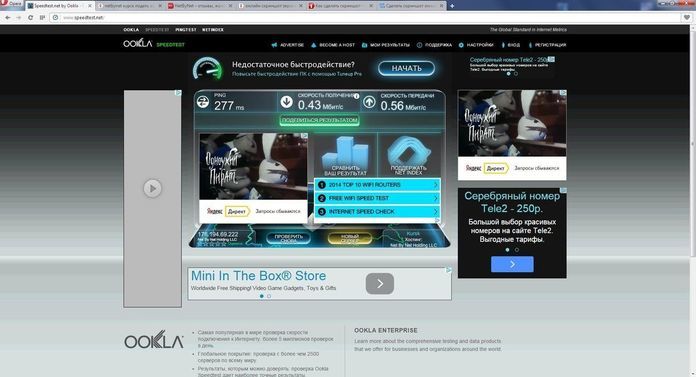696x377 pixels.
Task: Click the blue arrow button in Tele2 ad
Action: point(512,264)
